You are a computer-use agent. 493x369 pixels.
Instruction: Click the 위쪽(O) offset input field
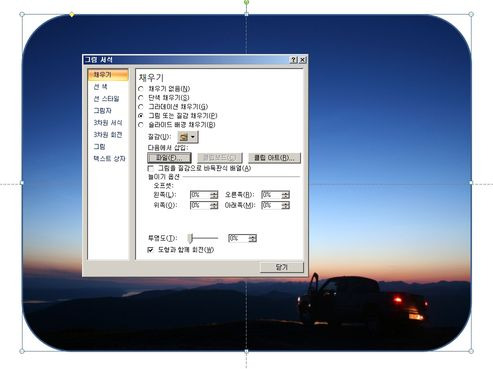tap(200, 205)
